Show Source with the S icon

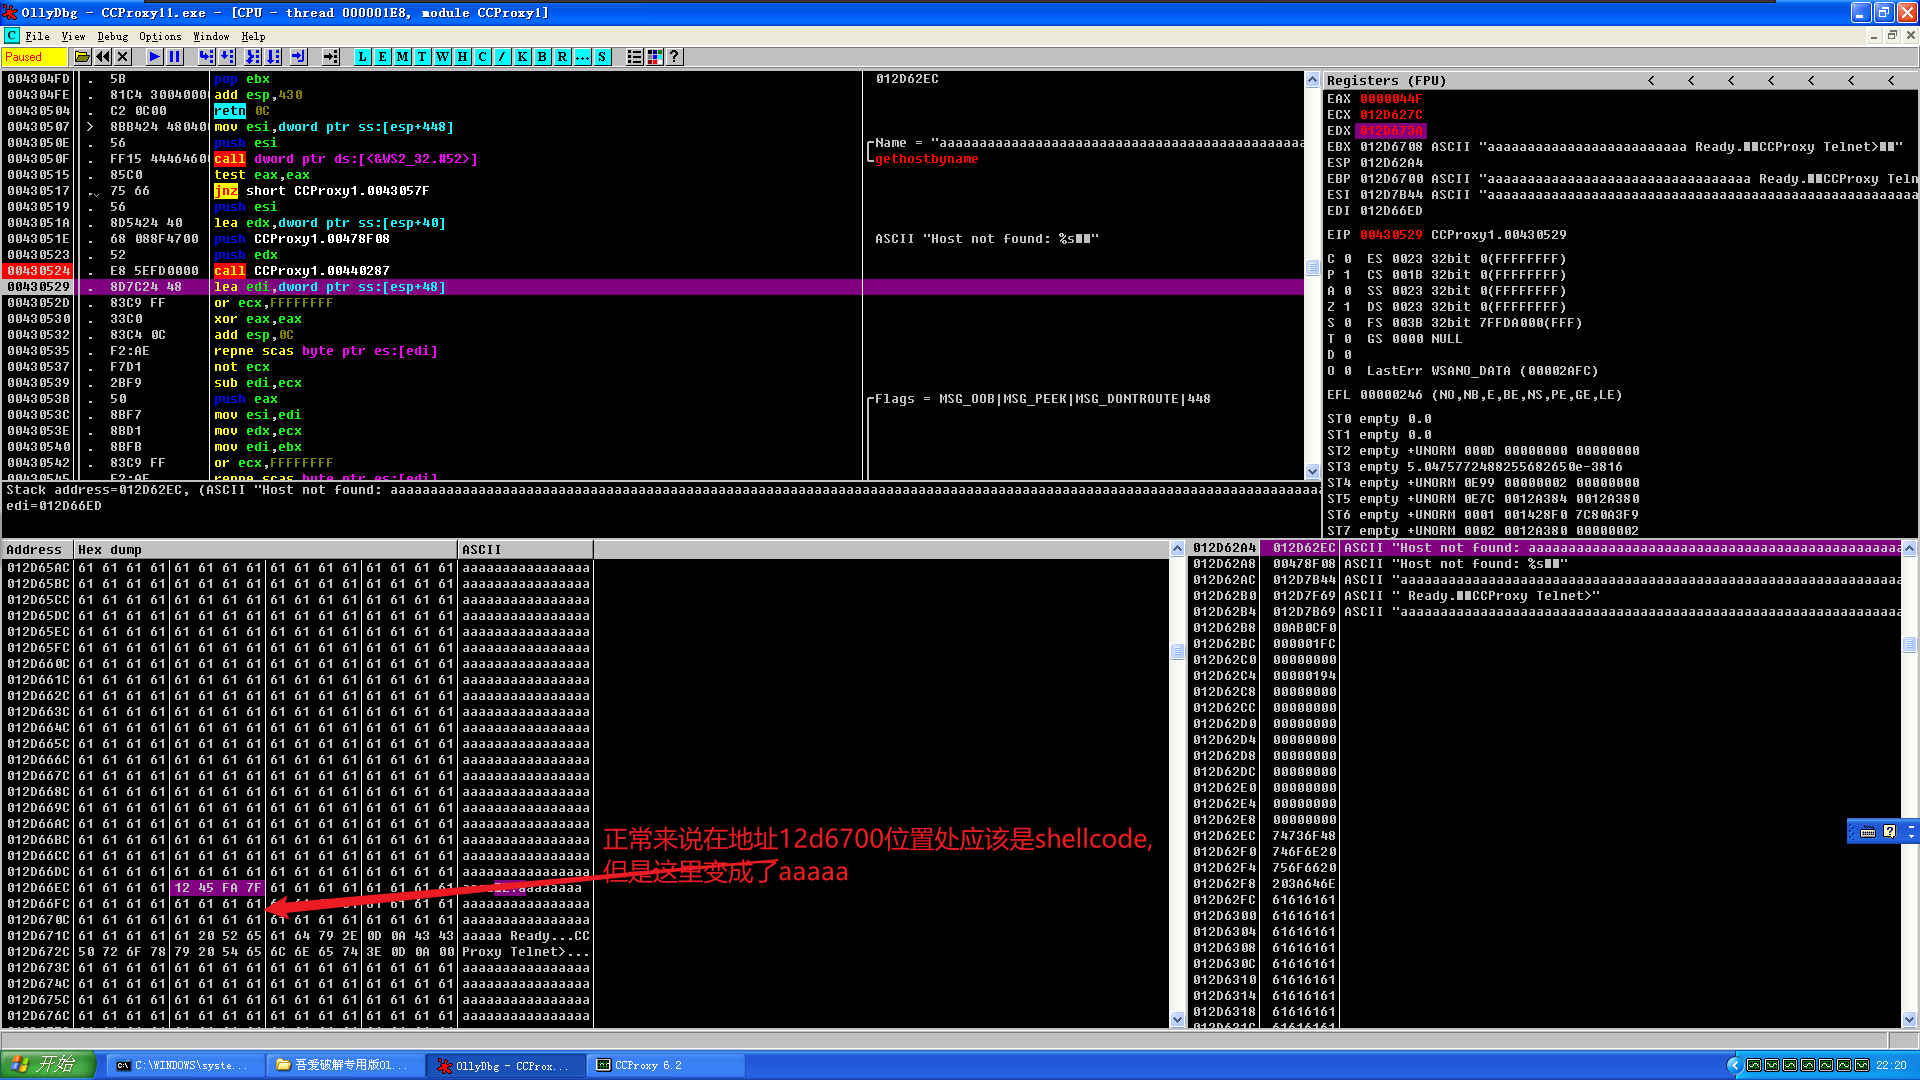603,57
